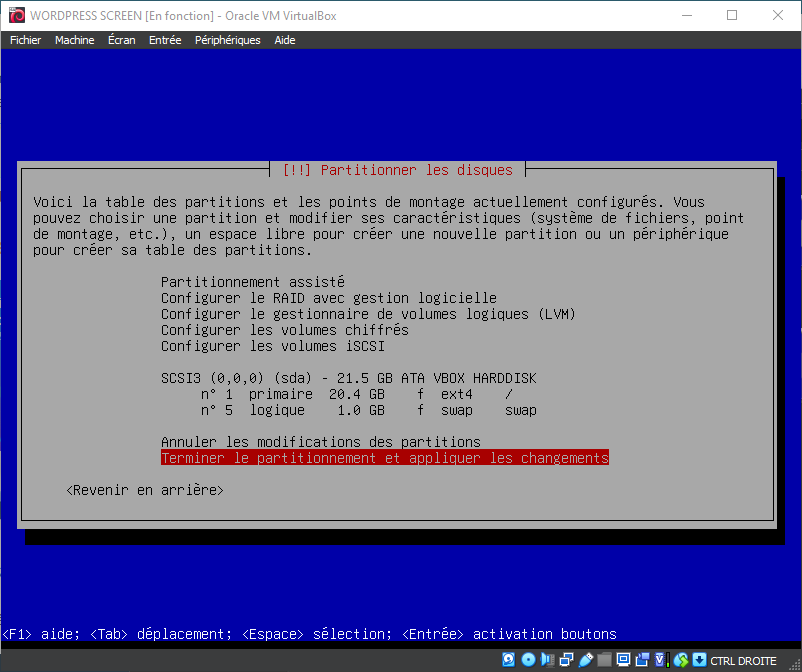Open the Aide menu

point(285,40)
